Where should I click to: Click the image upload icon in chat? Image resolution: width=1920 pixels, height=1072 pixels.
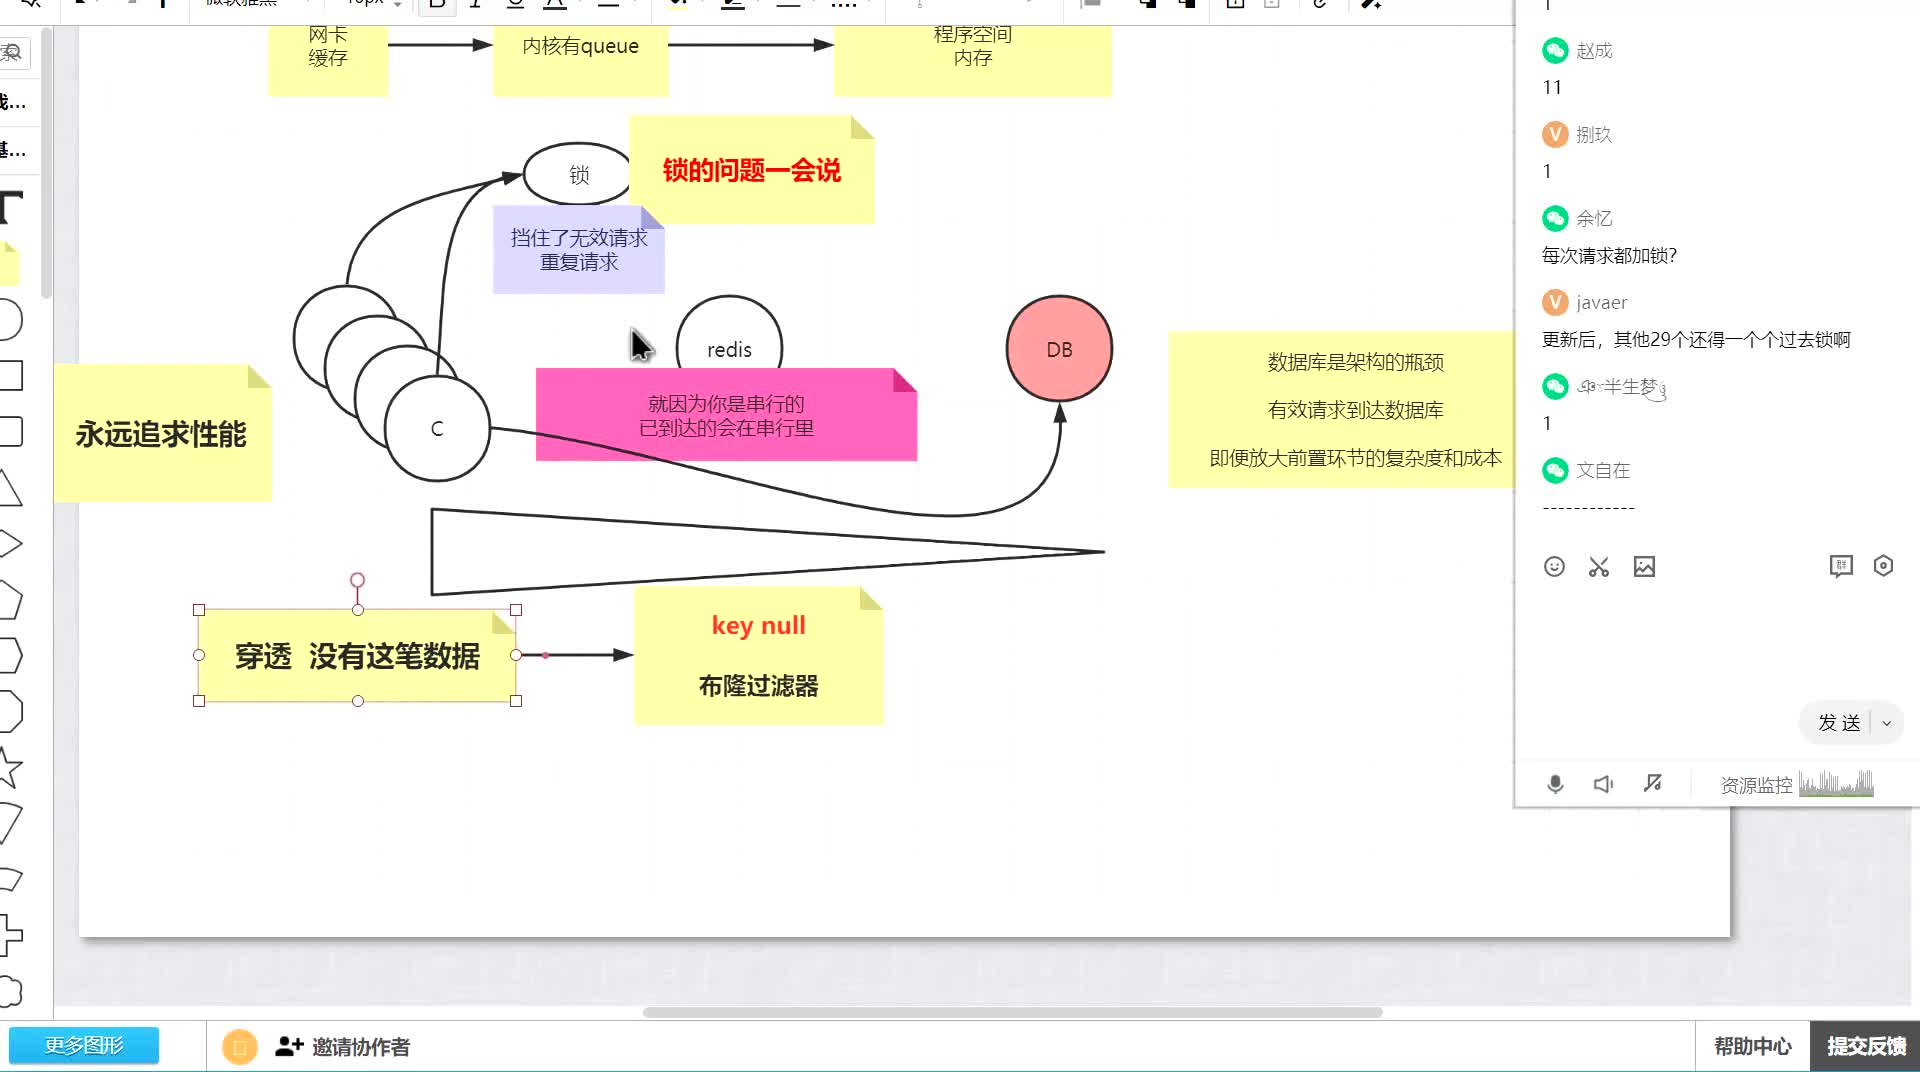(x=1644, y=567)
